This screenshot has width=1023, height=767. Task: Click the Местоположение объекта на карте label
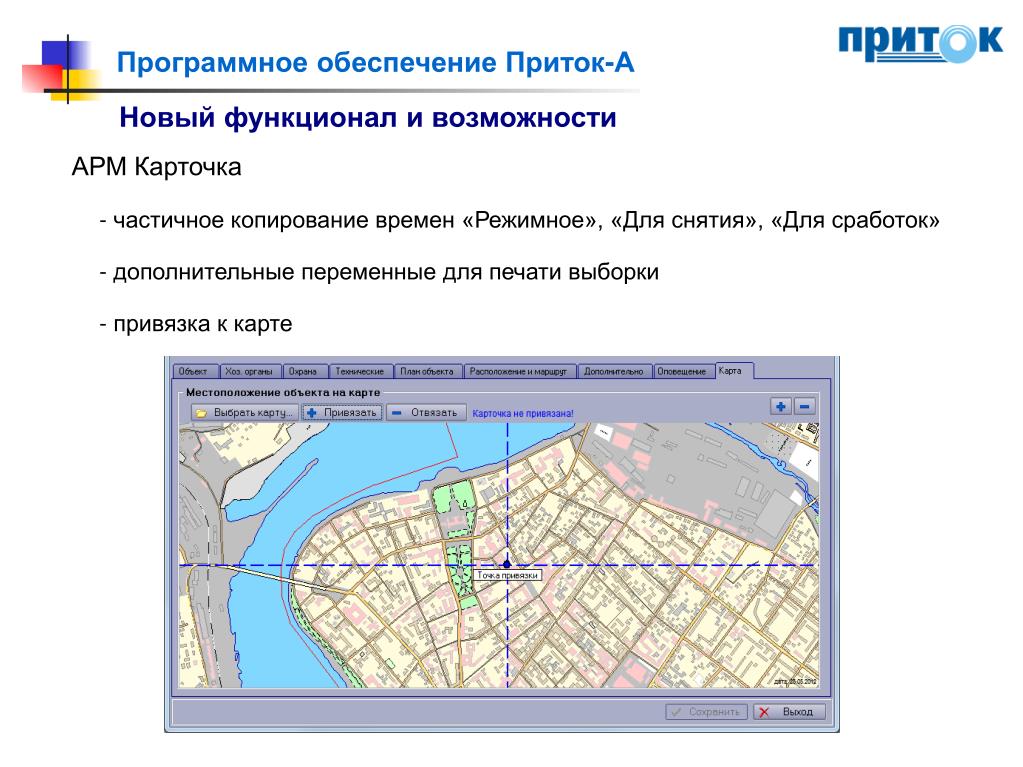(x=282, y=393)
